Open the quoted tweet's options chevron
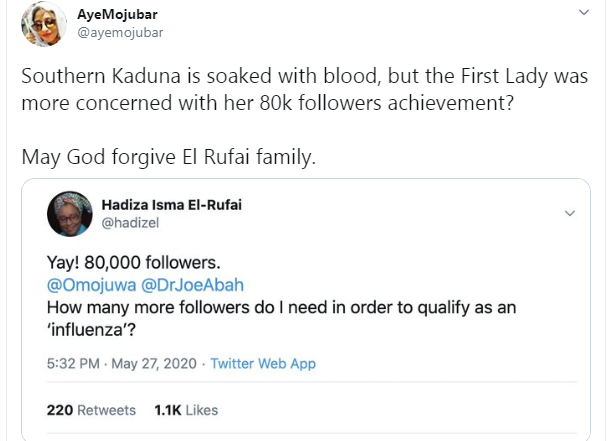 click(x=570, y=213)
